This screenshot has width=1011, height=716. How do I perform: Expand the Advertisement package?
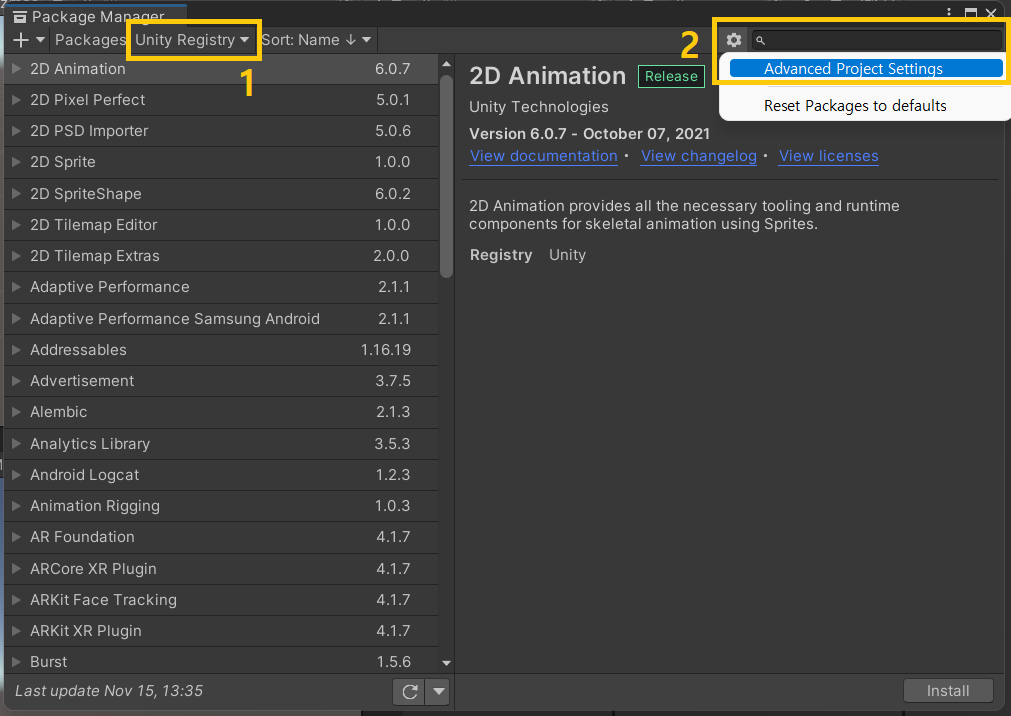(16, 381)
